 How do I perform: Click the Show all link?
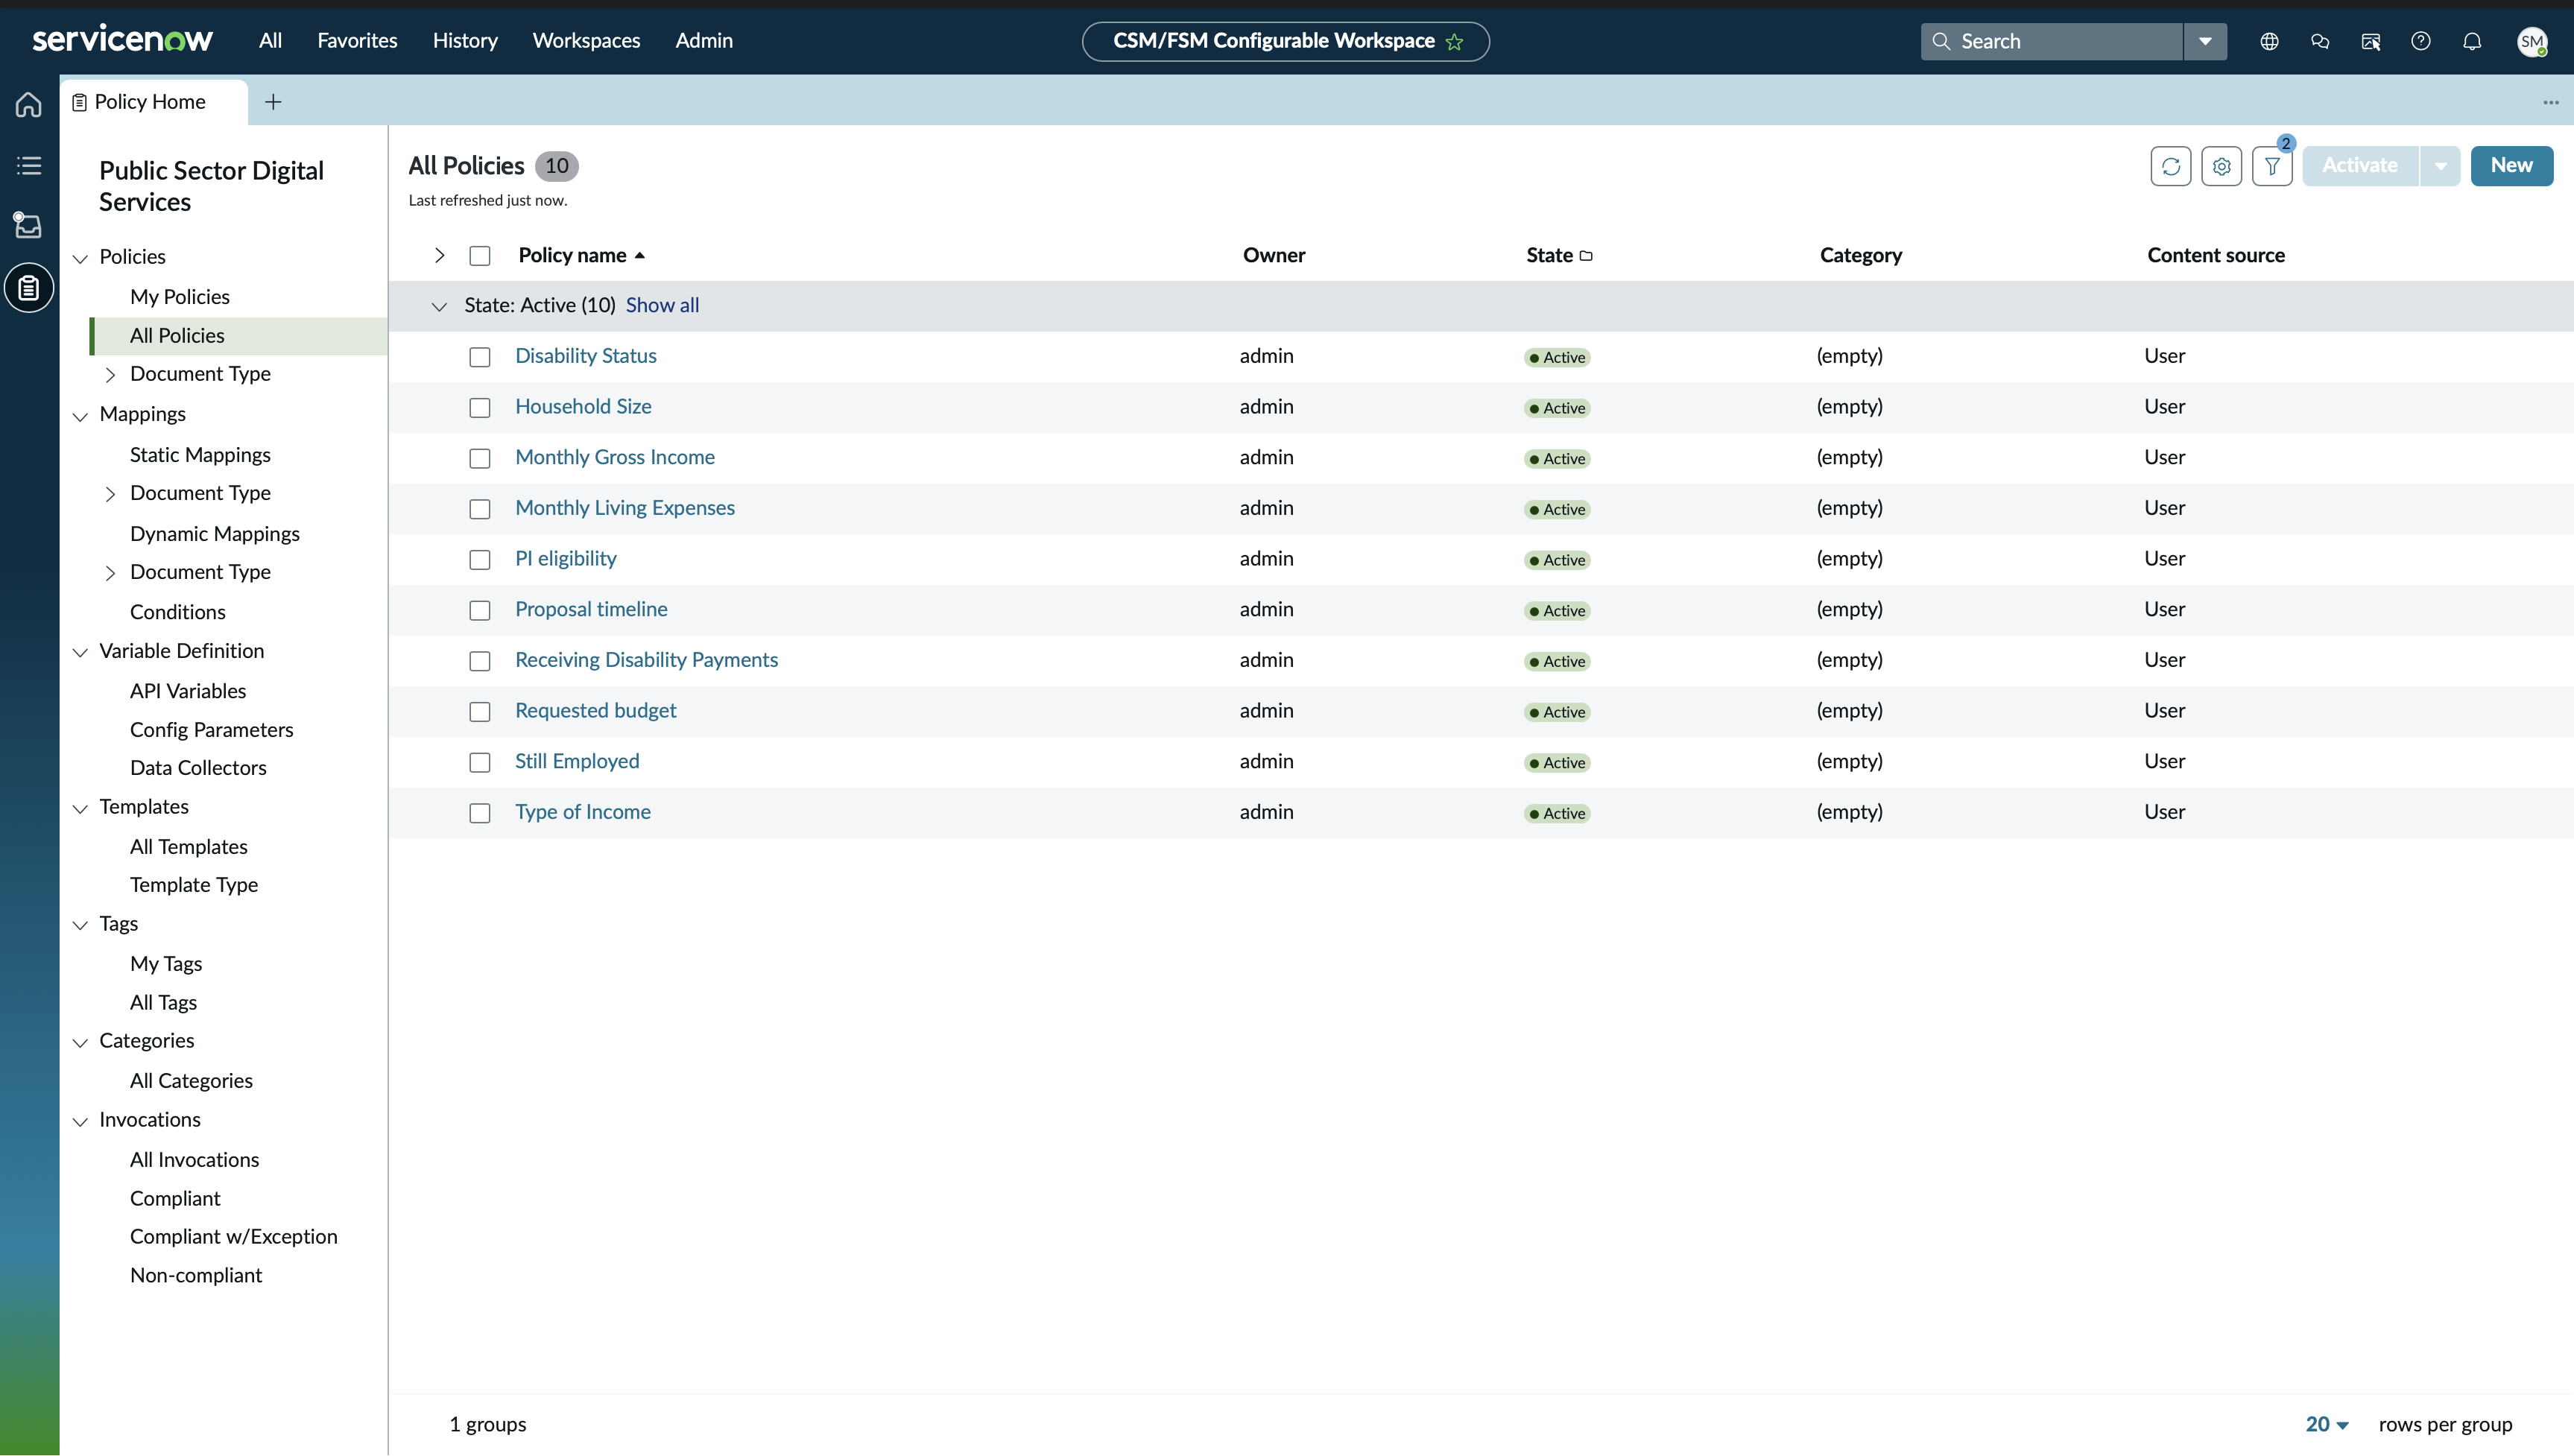click(662, 305)
